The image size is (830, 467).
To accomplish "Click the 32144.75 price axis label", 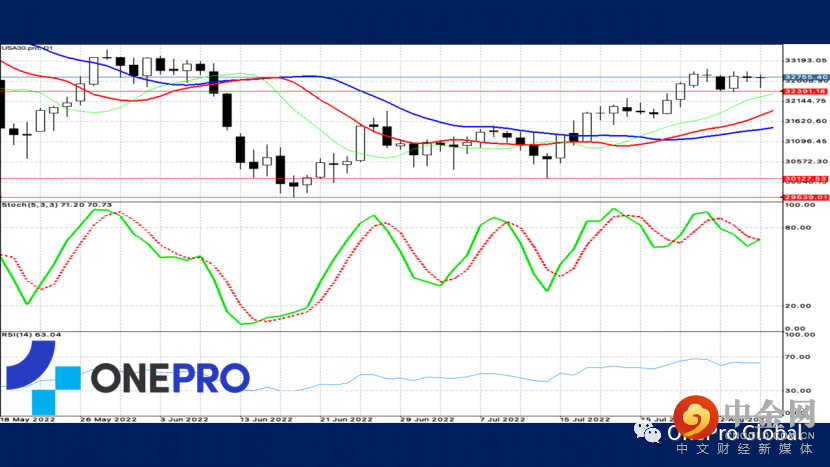I will (x=806, y=101).
